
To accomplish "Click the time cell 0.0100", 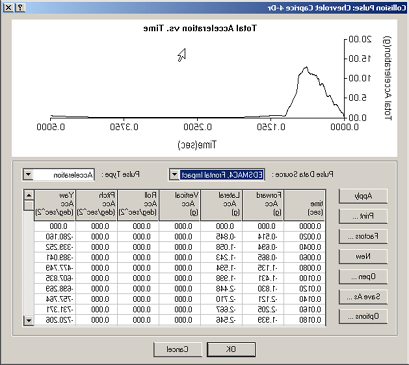I will [x=304, y=278].
